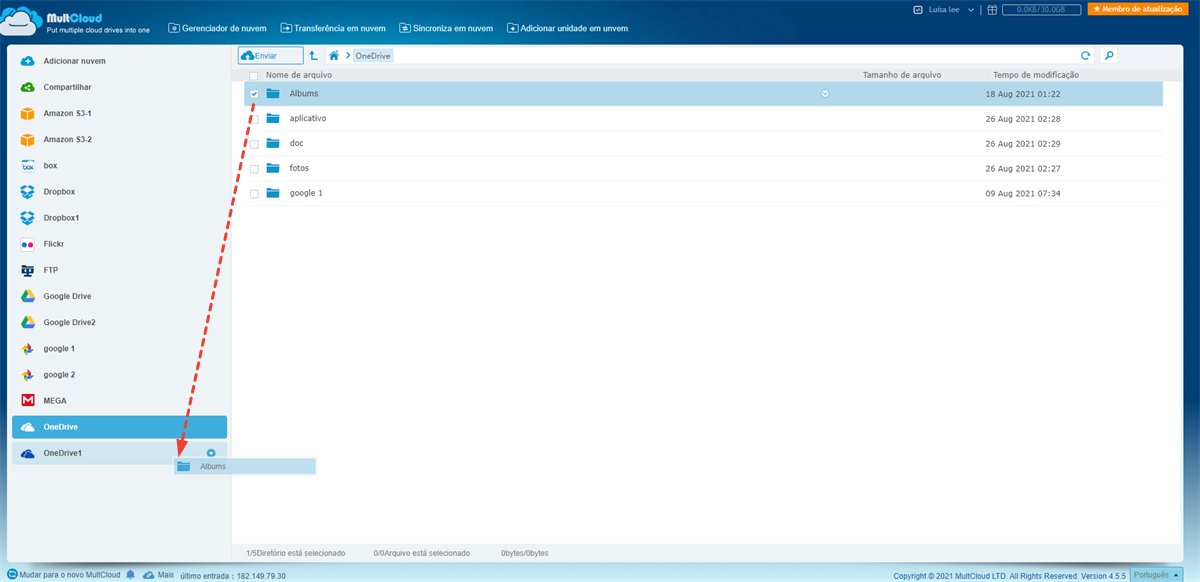The height and width of the screenshot is (582, 1200).
Task: Sort by Tempo de modificação column
Action: tap(1036, 75)
